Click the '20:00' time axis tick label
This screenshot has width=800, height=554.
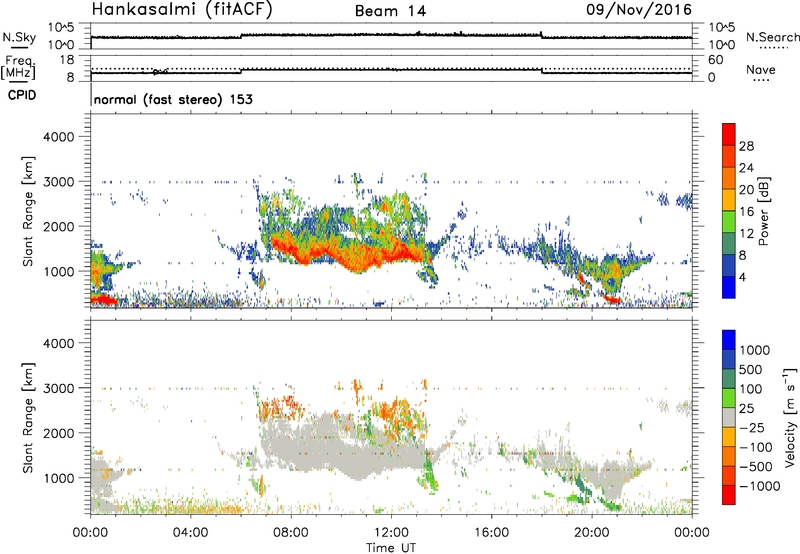[591, 533]
